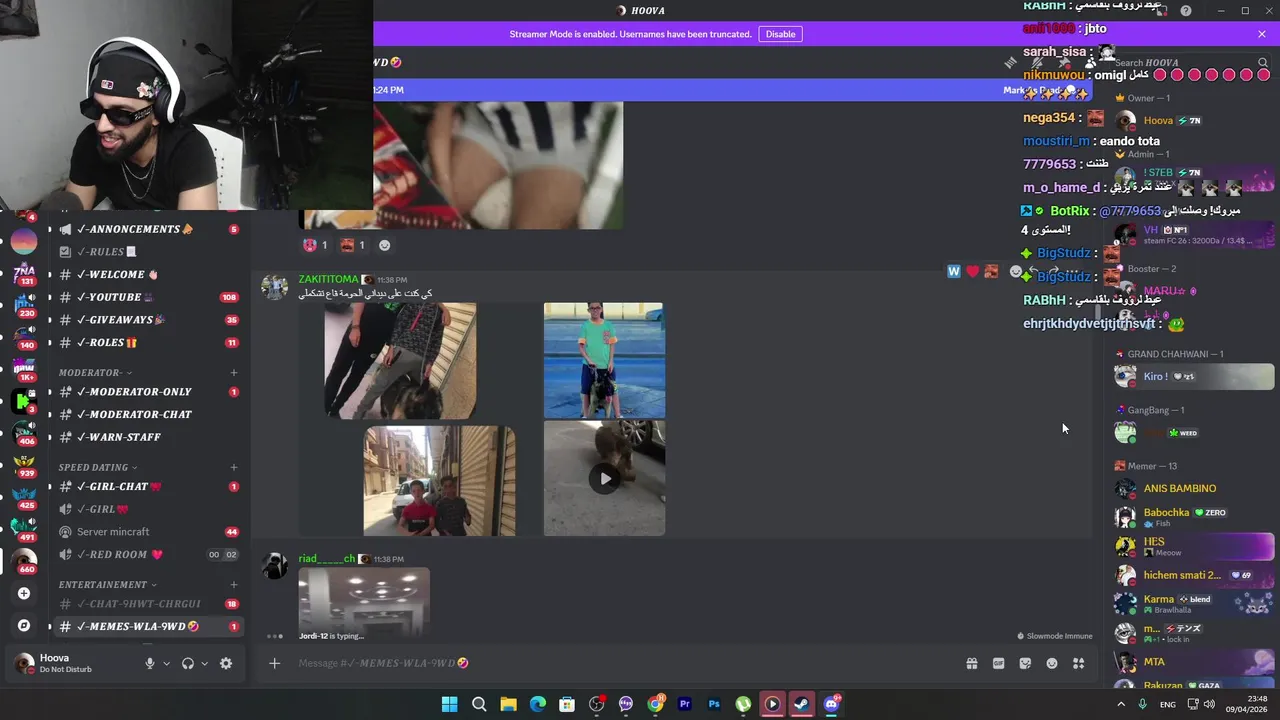Open member ANIS BAMBINO profile
Viewport: 1280px width, 720px height.
(1194, 489)
